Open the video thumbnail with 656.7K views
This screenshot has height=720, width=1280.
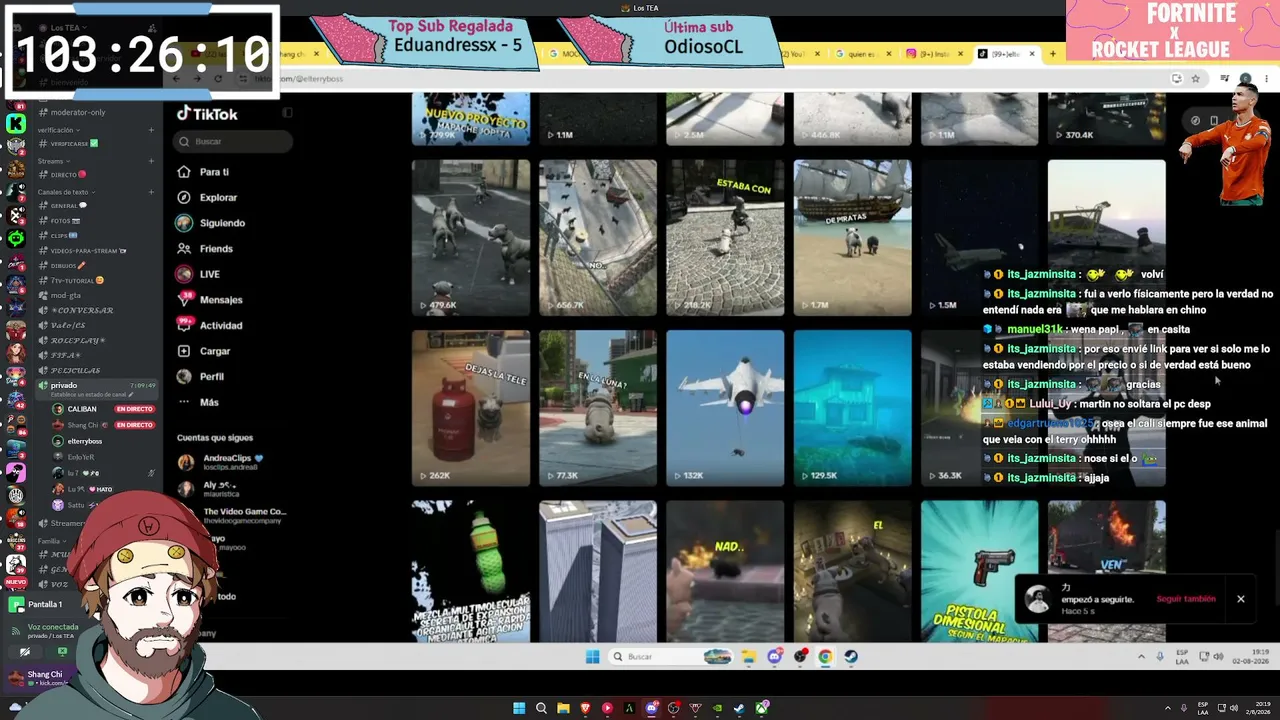(598, 238)
